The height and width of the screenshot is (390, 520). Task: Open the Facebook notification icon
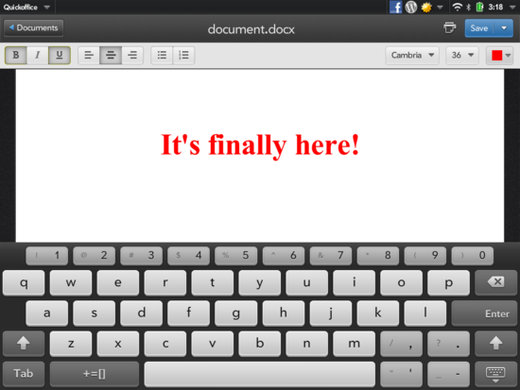pyautogui.click(x=396, y=7)
